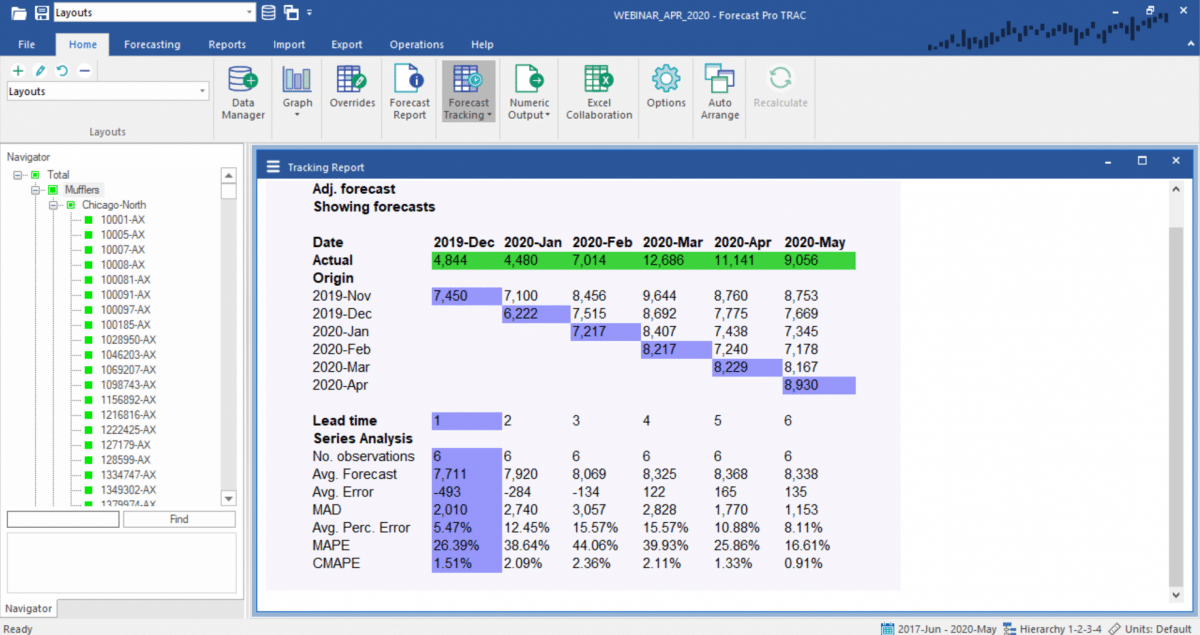
Task: Open the Layouts panel dropdown
Action: click(200, 92)
